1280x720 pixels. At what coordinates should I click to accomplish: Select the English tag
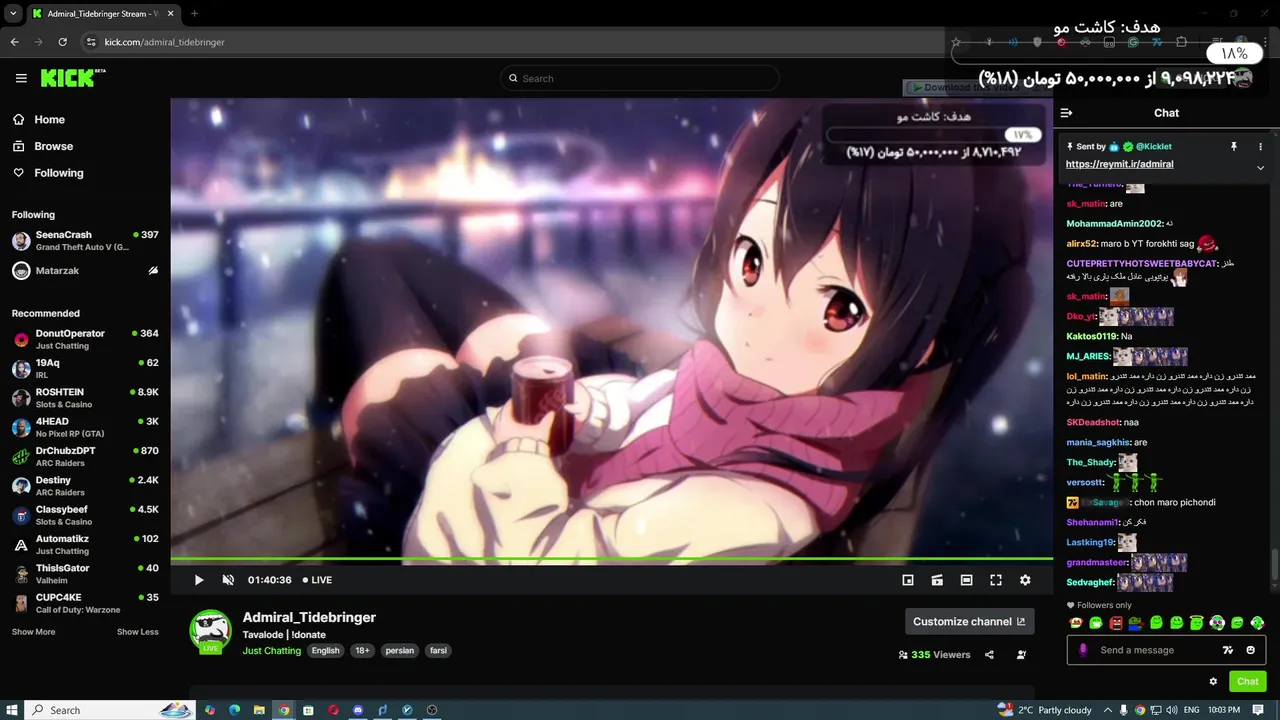(x=325, y=650)
